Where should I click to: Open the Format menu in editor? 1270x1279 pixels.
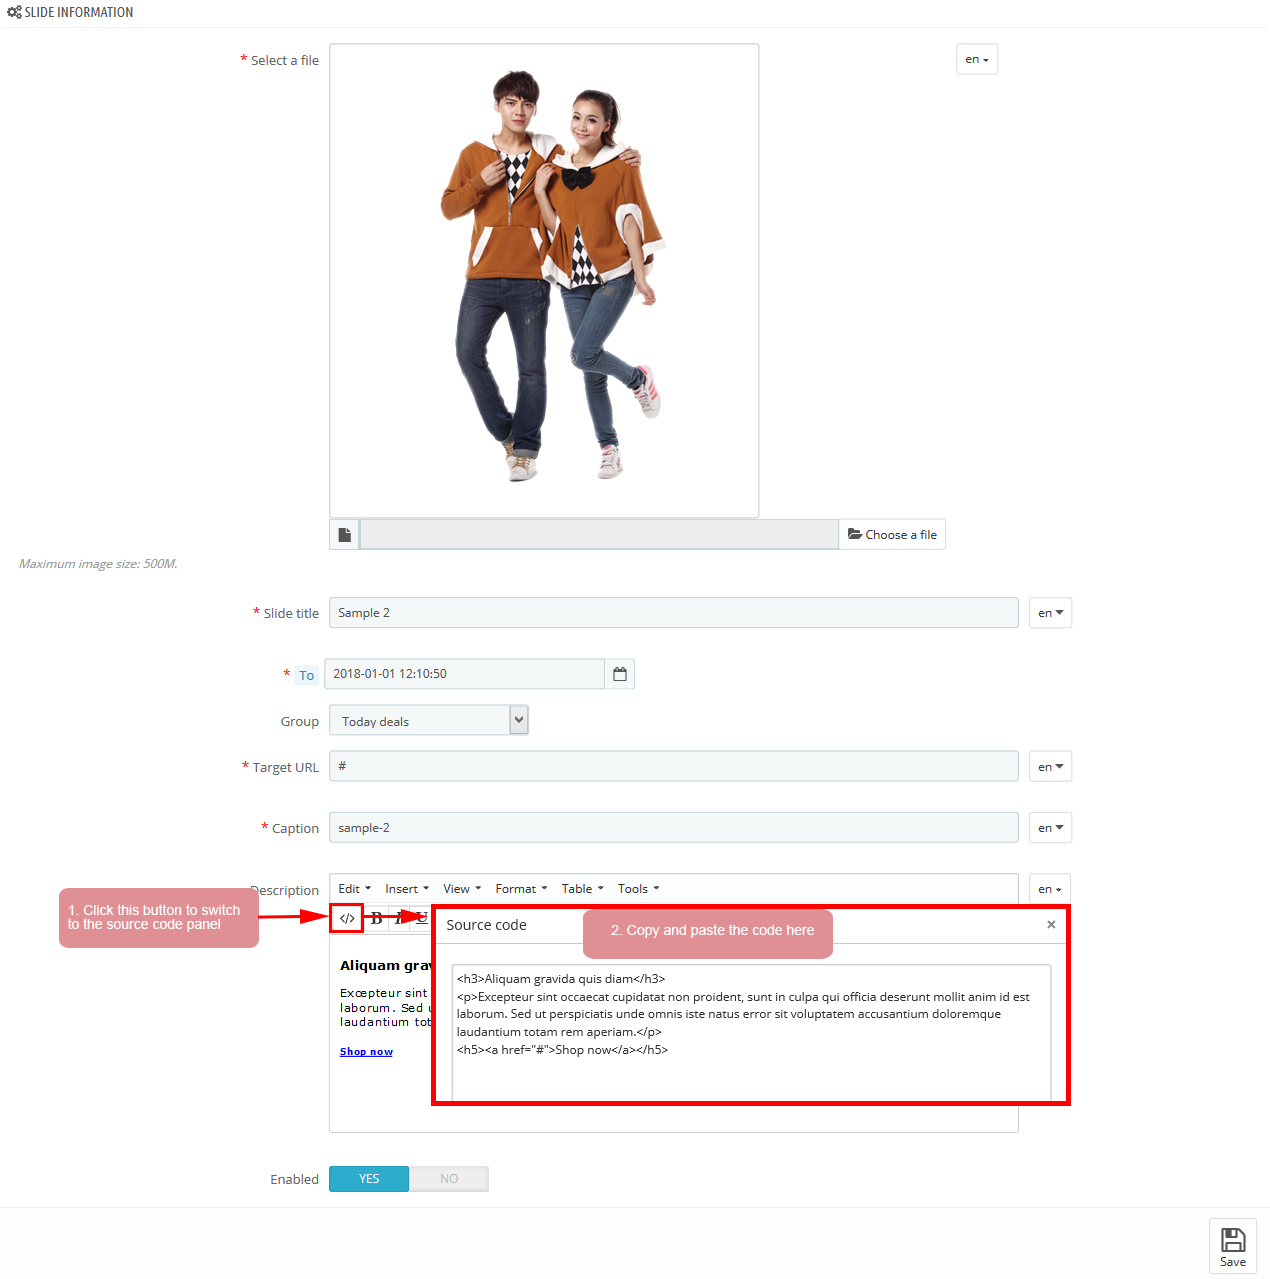[x=521, y=889]
